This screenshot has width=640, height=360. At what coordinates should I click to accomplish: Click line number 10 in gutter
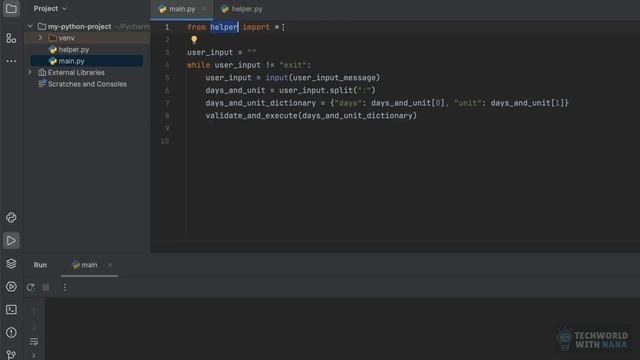[164, 141]
